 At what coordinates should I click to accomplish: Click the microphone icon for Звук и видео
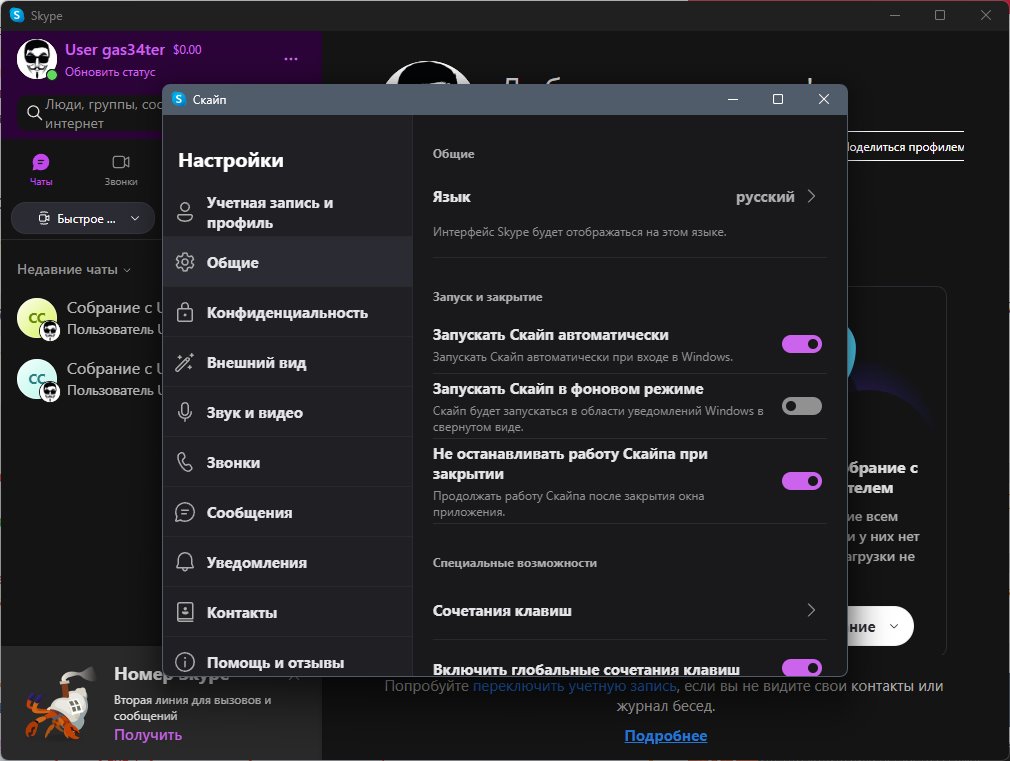tap(184, 413)
